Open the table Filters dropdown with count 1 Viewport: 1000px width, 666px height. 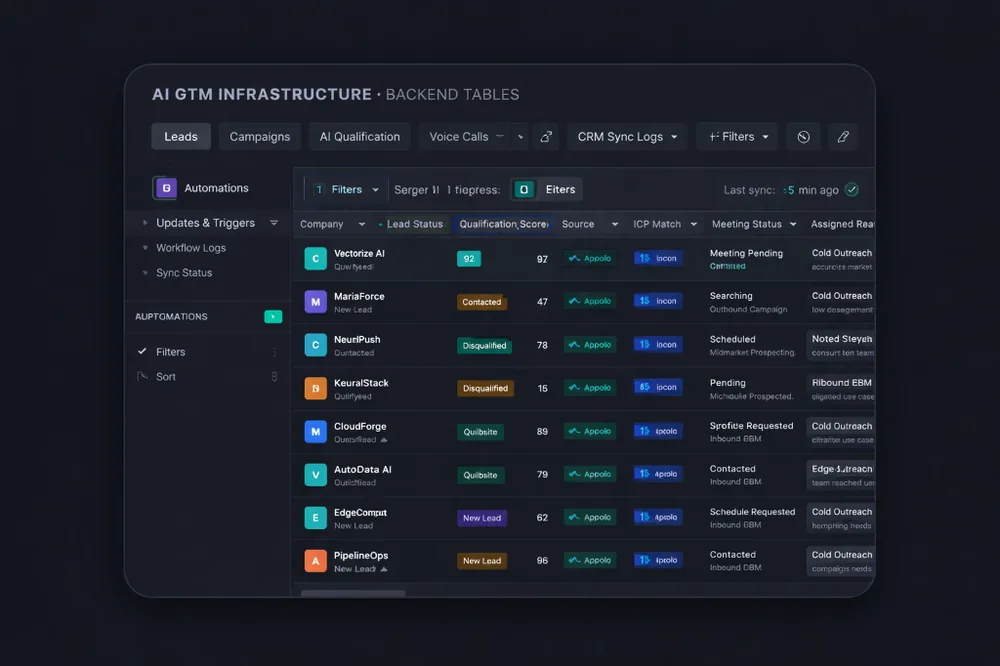347,189
